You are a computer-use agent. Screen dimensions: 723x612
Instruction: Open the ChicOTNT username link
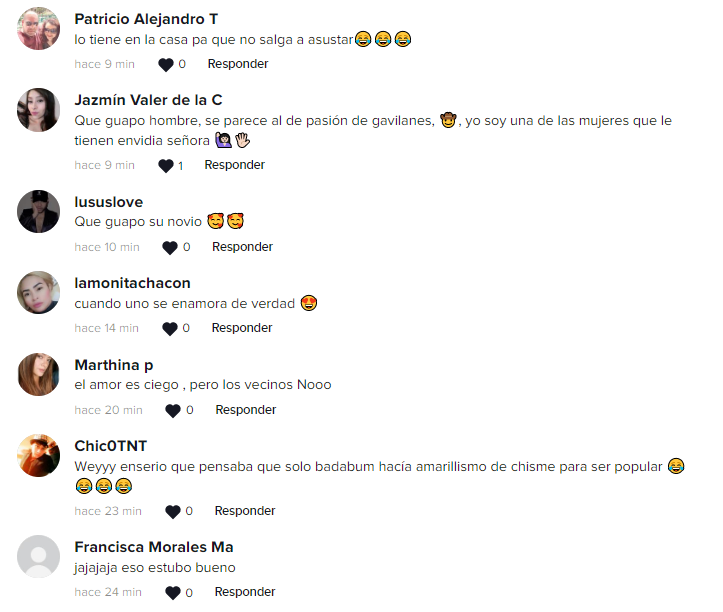coord(111,446)
